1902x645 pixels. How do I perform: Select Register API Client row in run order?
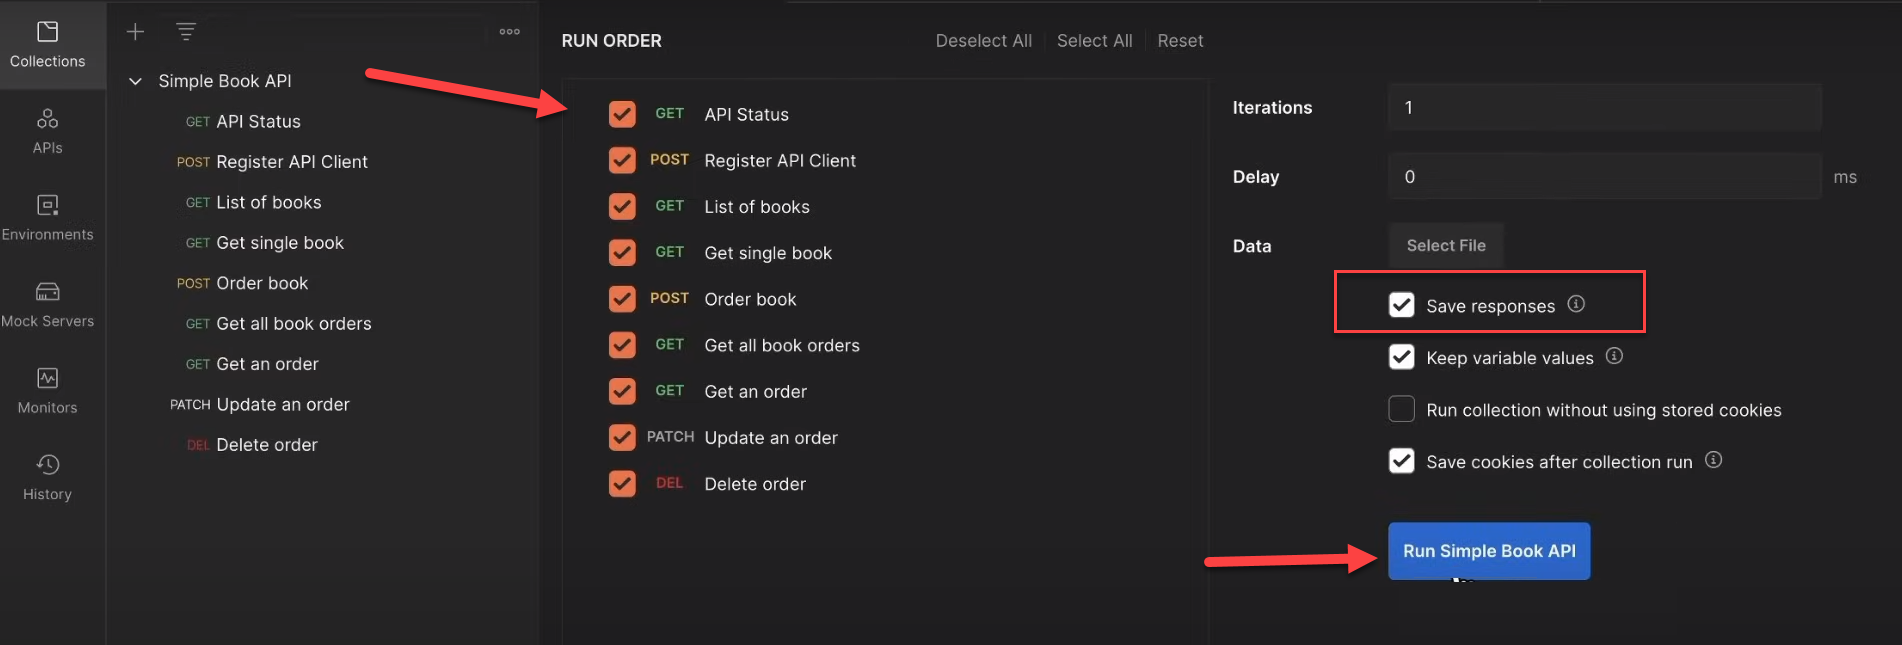(x=780, y=160)
